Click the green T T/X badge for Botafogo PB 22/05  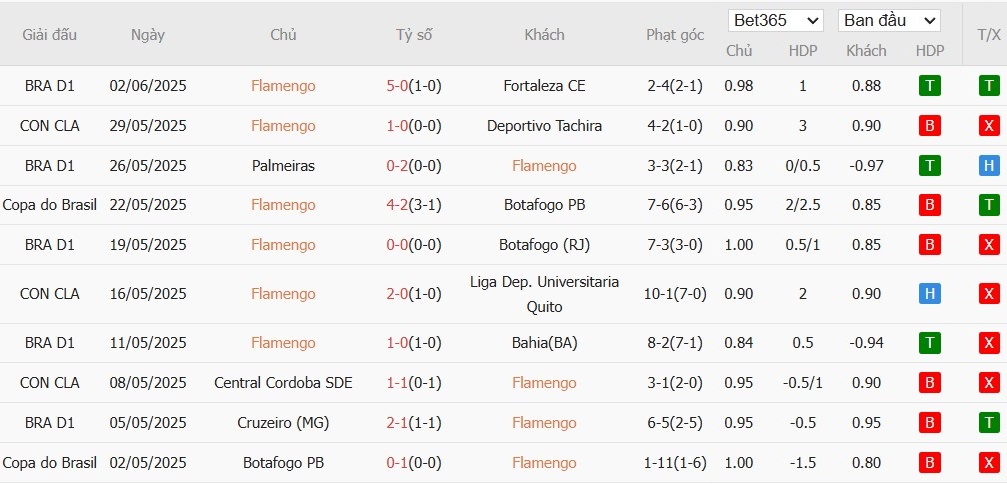pyautogui.click(x=989, y=205)
